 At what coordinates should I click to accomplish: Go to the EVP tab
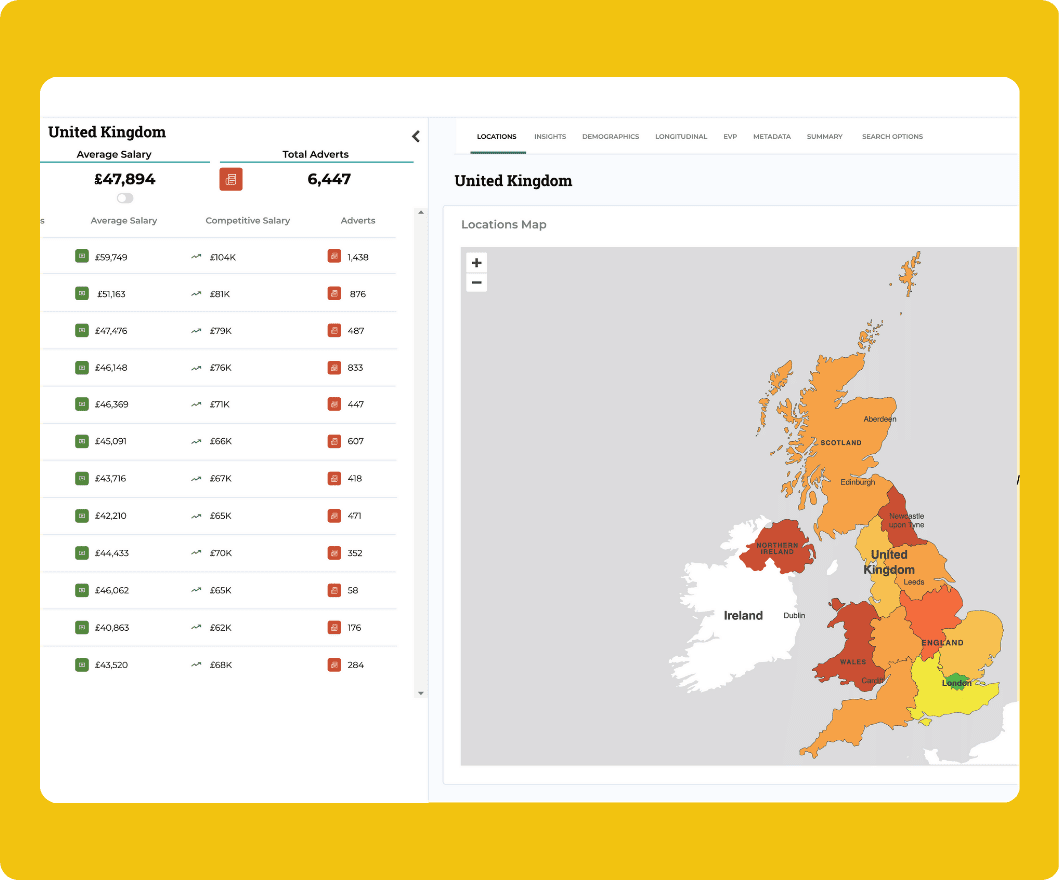[730, 137]
